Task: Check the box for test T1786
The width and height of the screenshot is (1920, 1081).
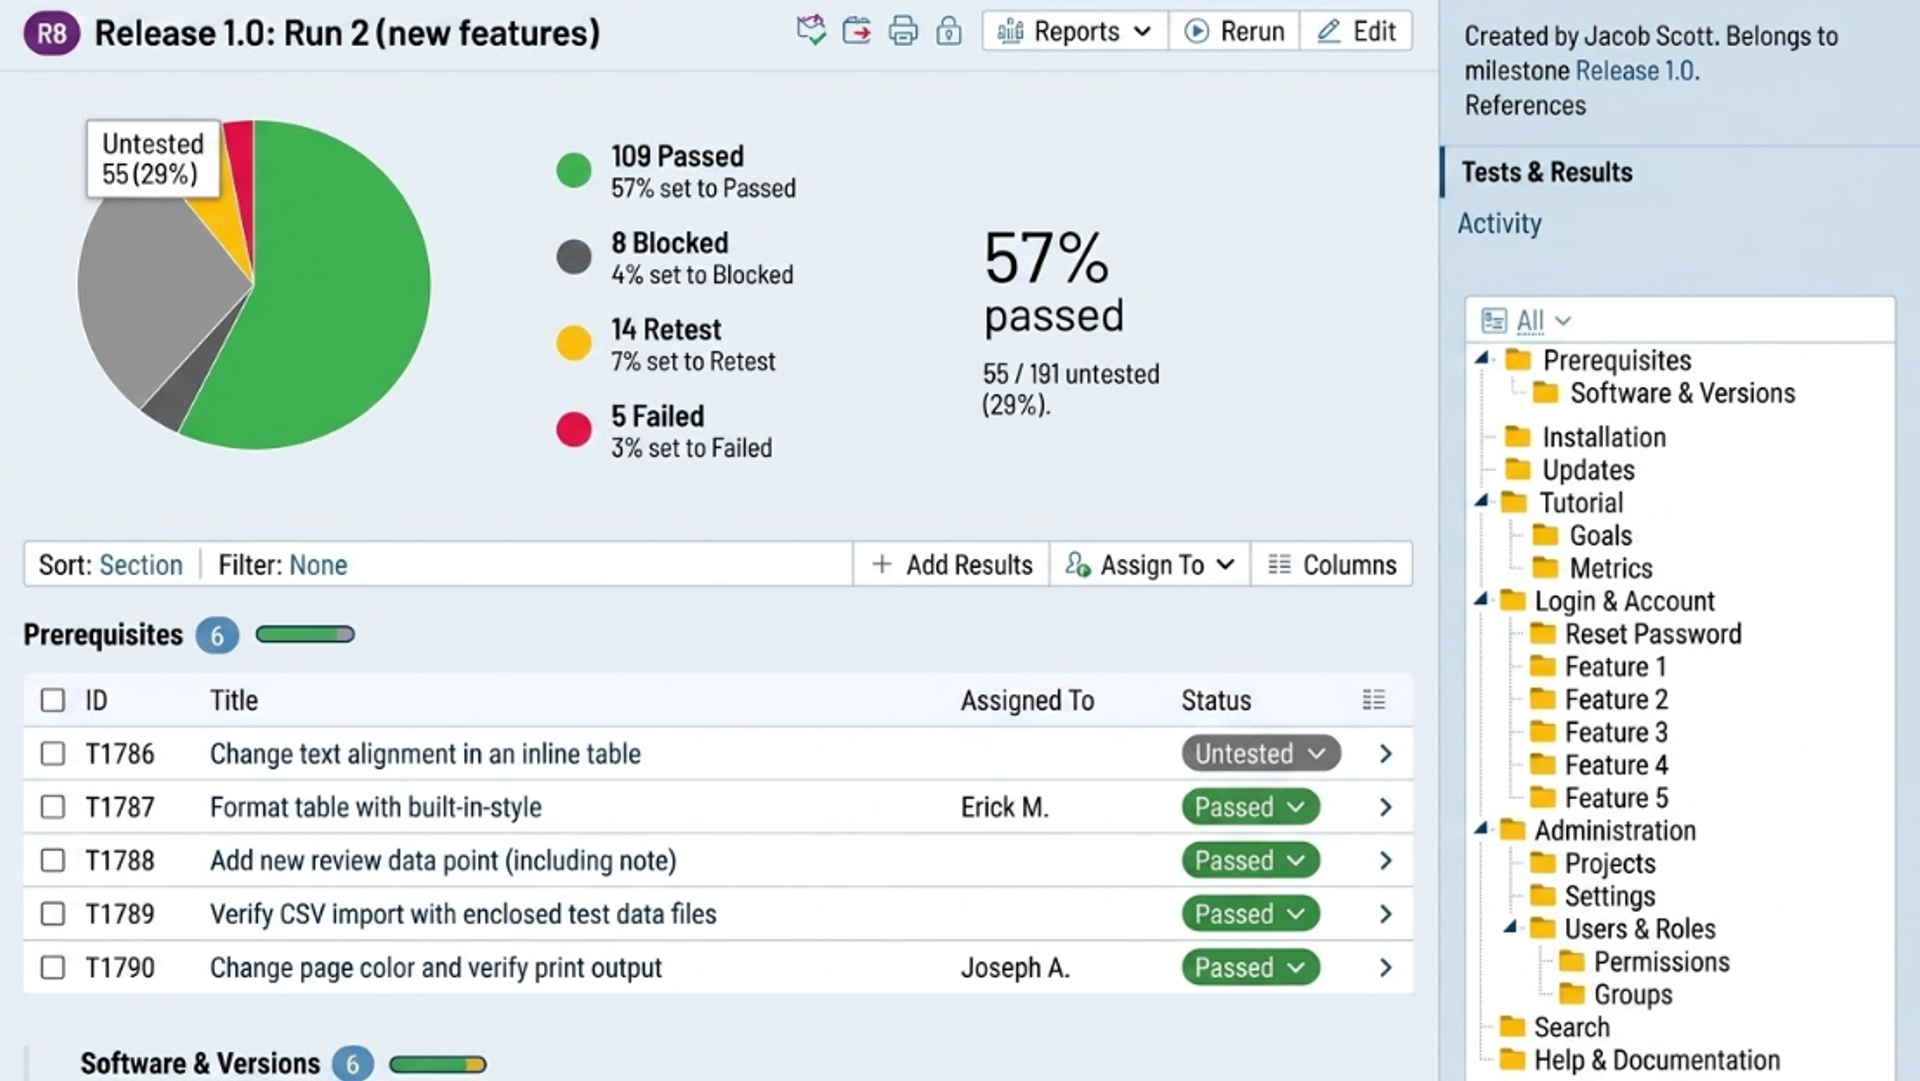Action: click(53, 754)
